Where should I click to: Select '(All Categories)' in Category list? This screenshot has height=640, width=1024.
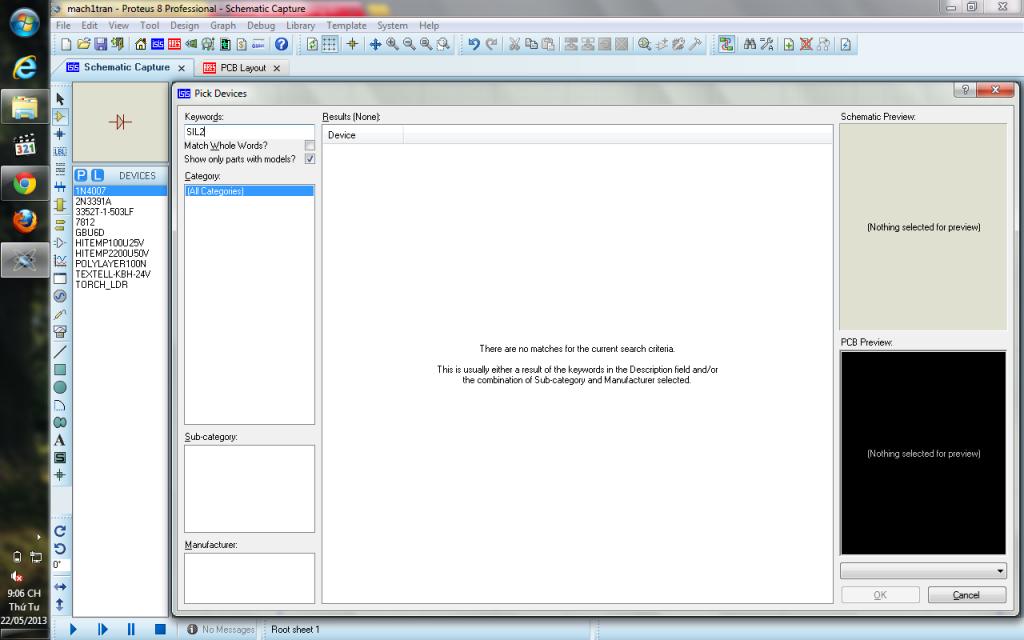[x=249, y=191]
